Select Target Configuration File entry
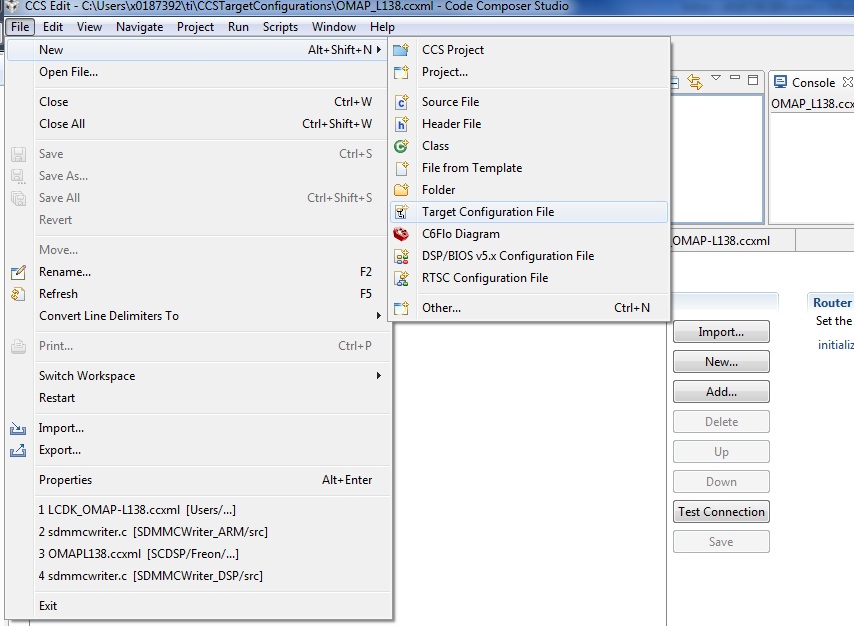Screen dimensions: 854x626 pyautogui.click(x=529, y=212)
